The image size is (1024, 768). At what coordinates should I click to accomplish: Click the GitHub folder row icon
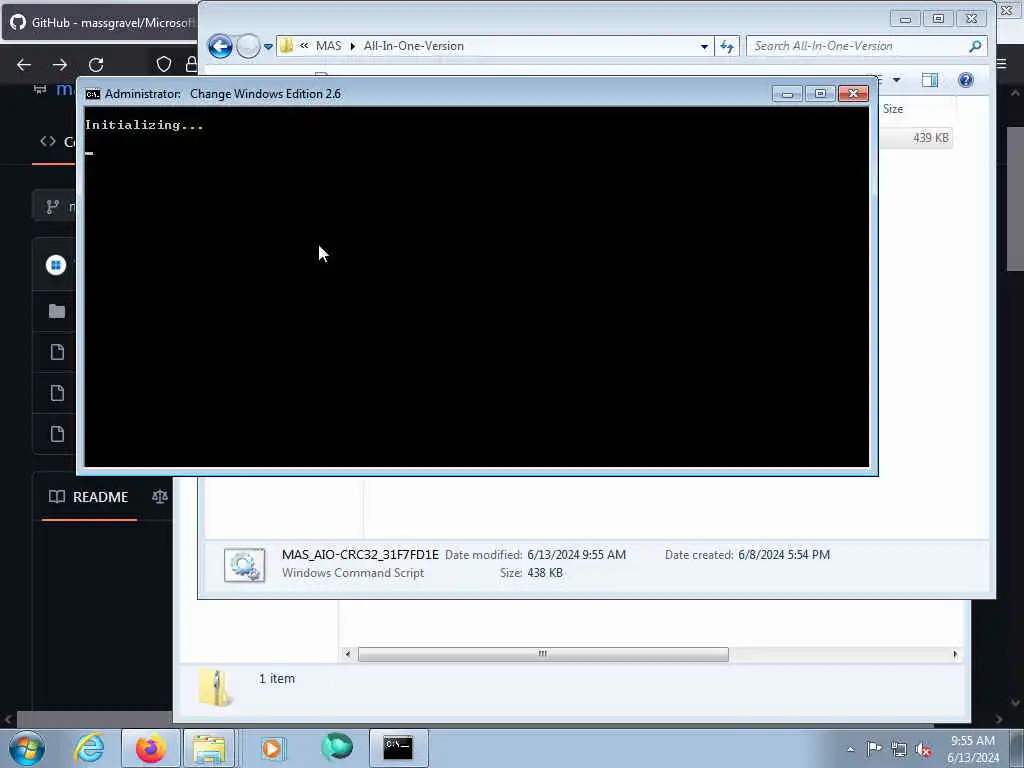57,312
